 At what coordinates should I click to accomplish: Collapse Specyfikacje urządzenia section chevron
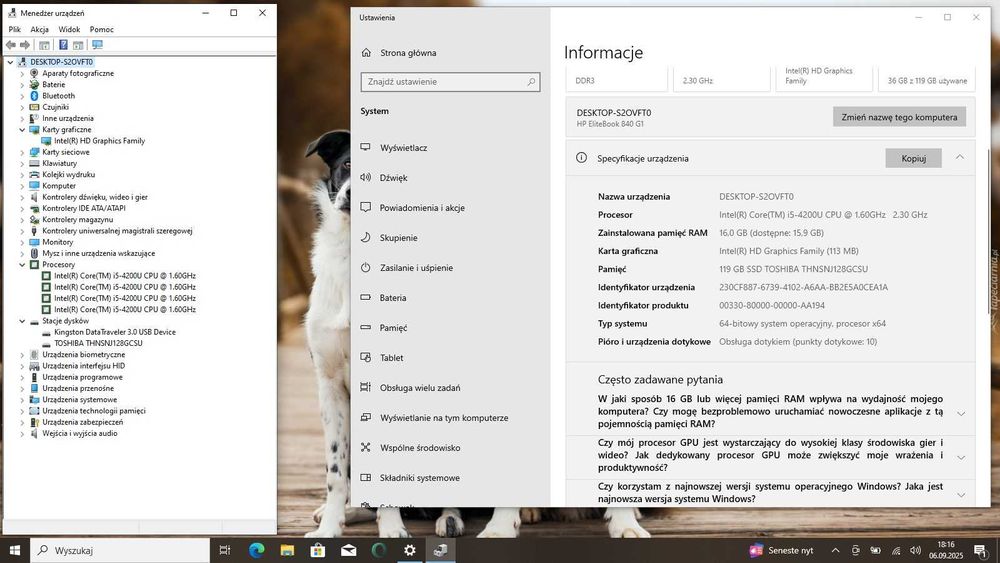(x=960, y=157)
